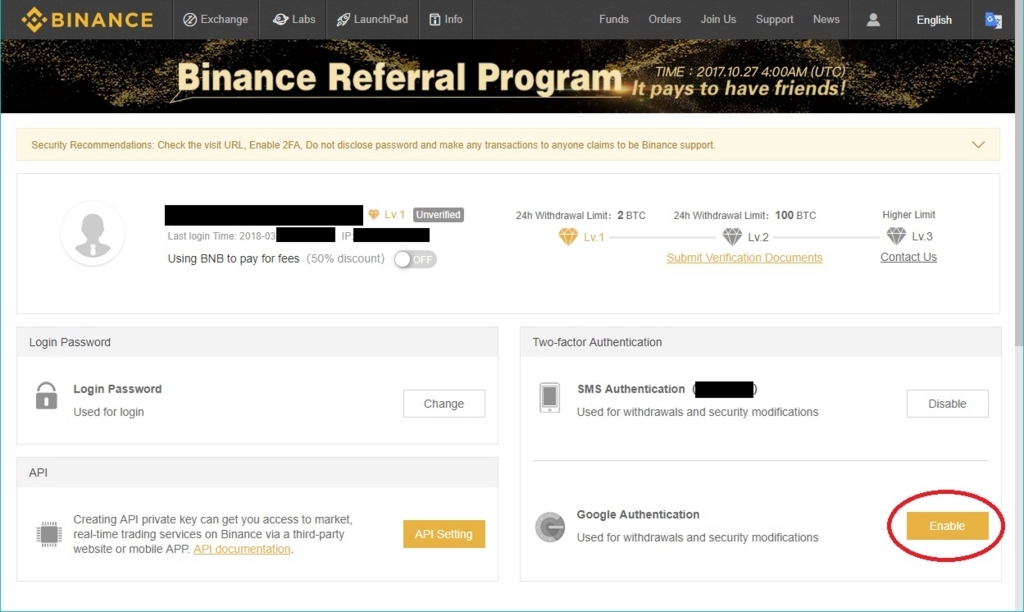1024x612 pixels.
Task: Click the Binance logo in the header
Action: [87, 20]
